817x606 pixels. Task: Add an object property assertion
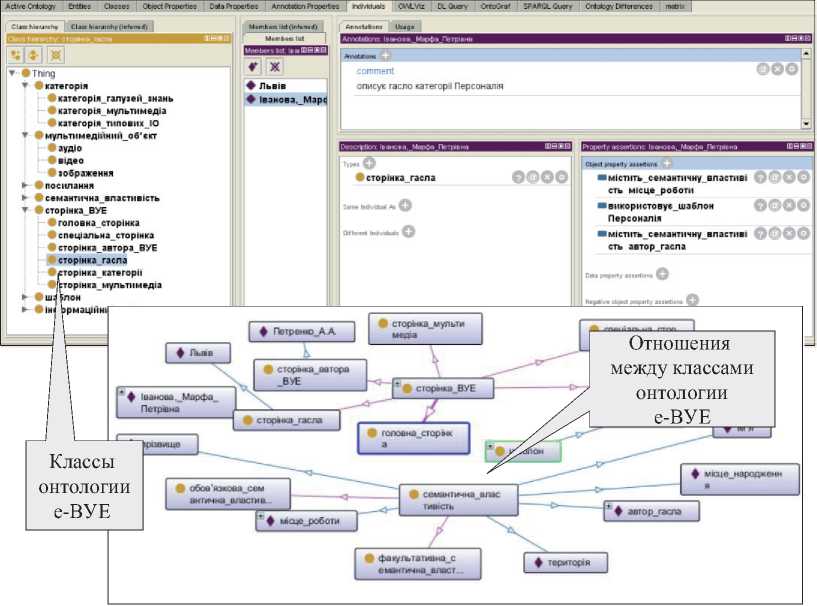point(666,164)
